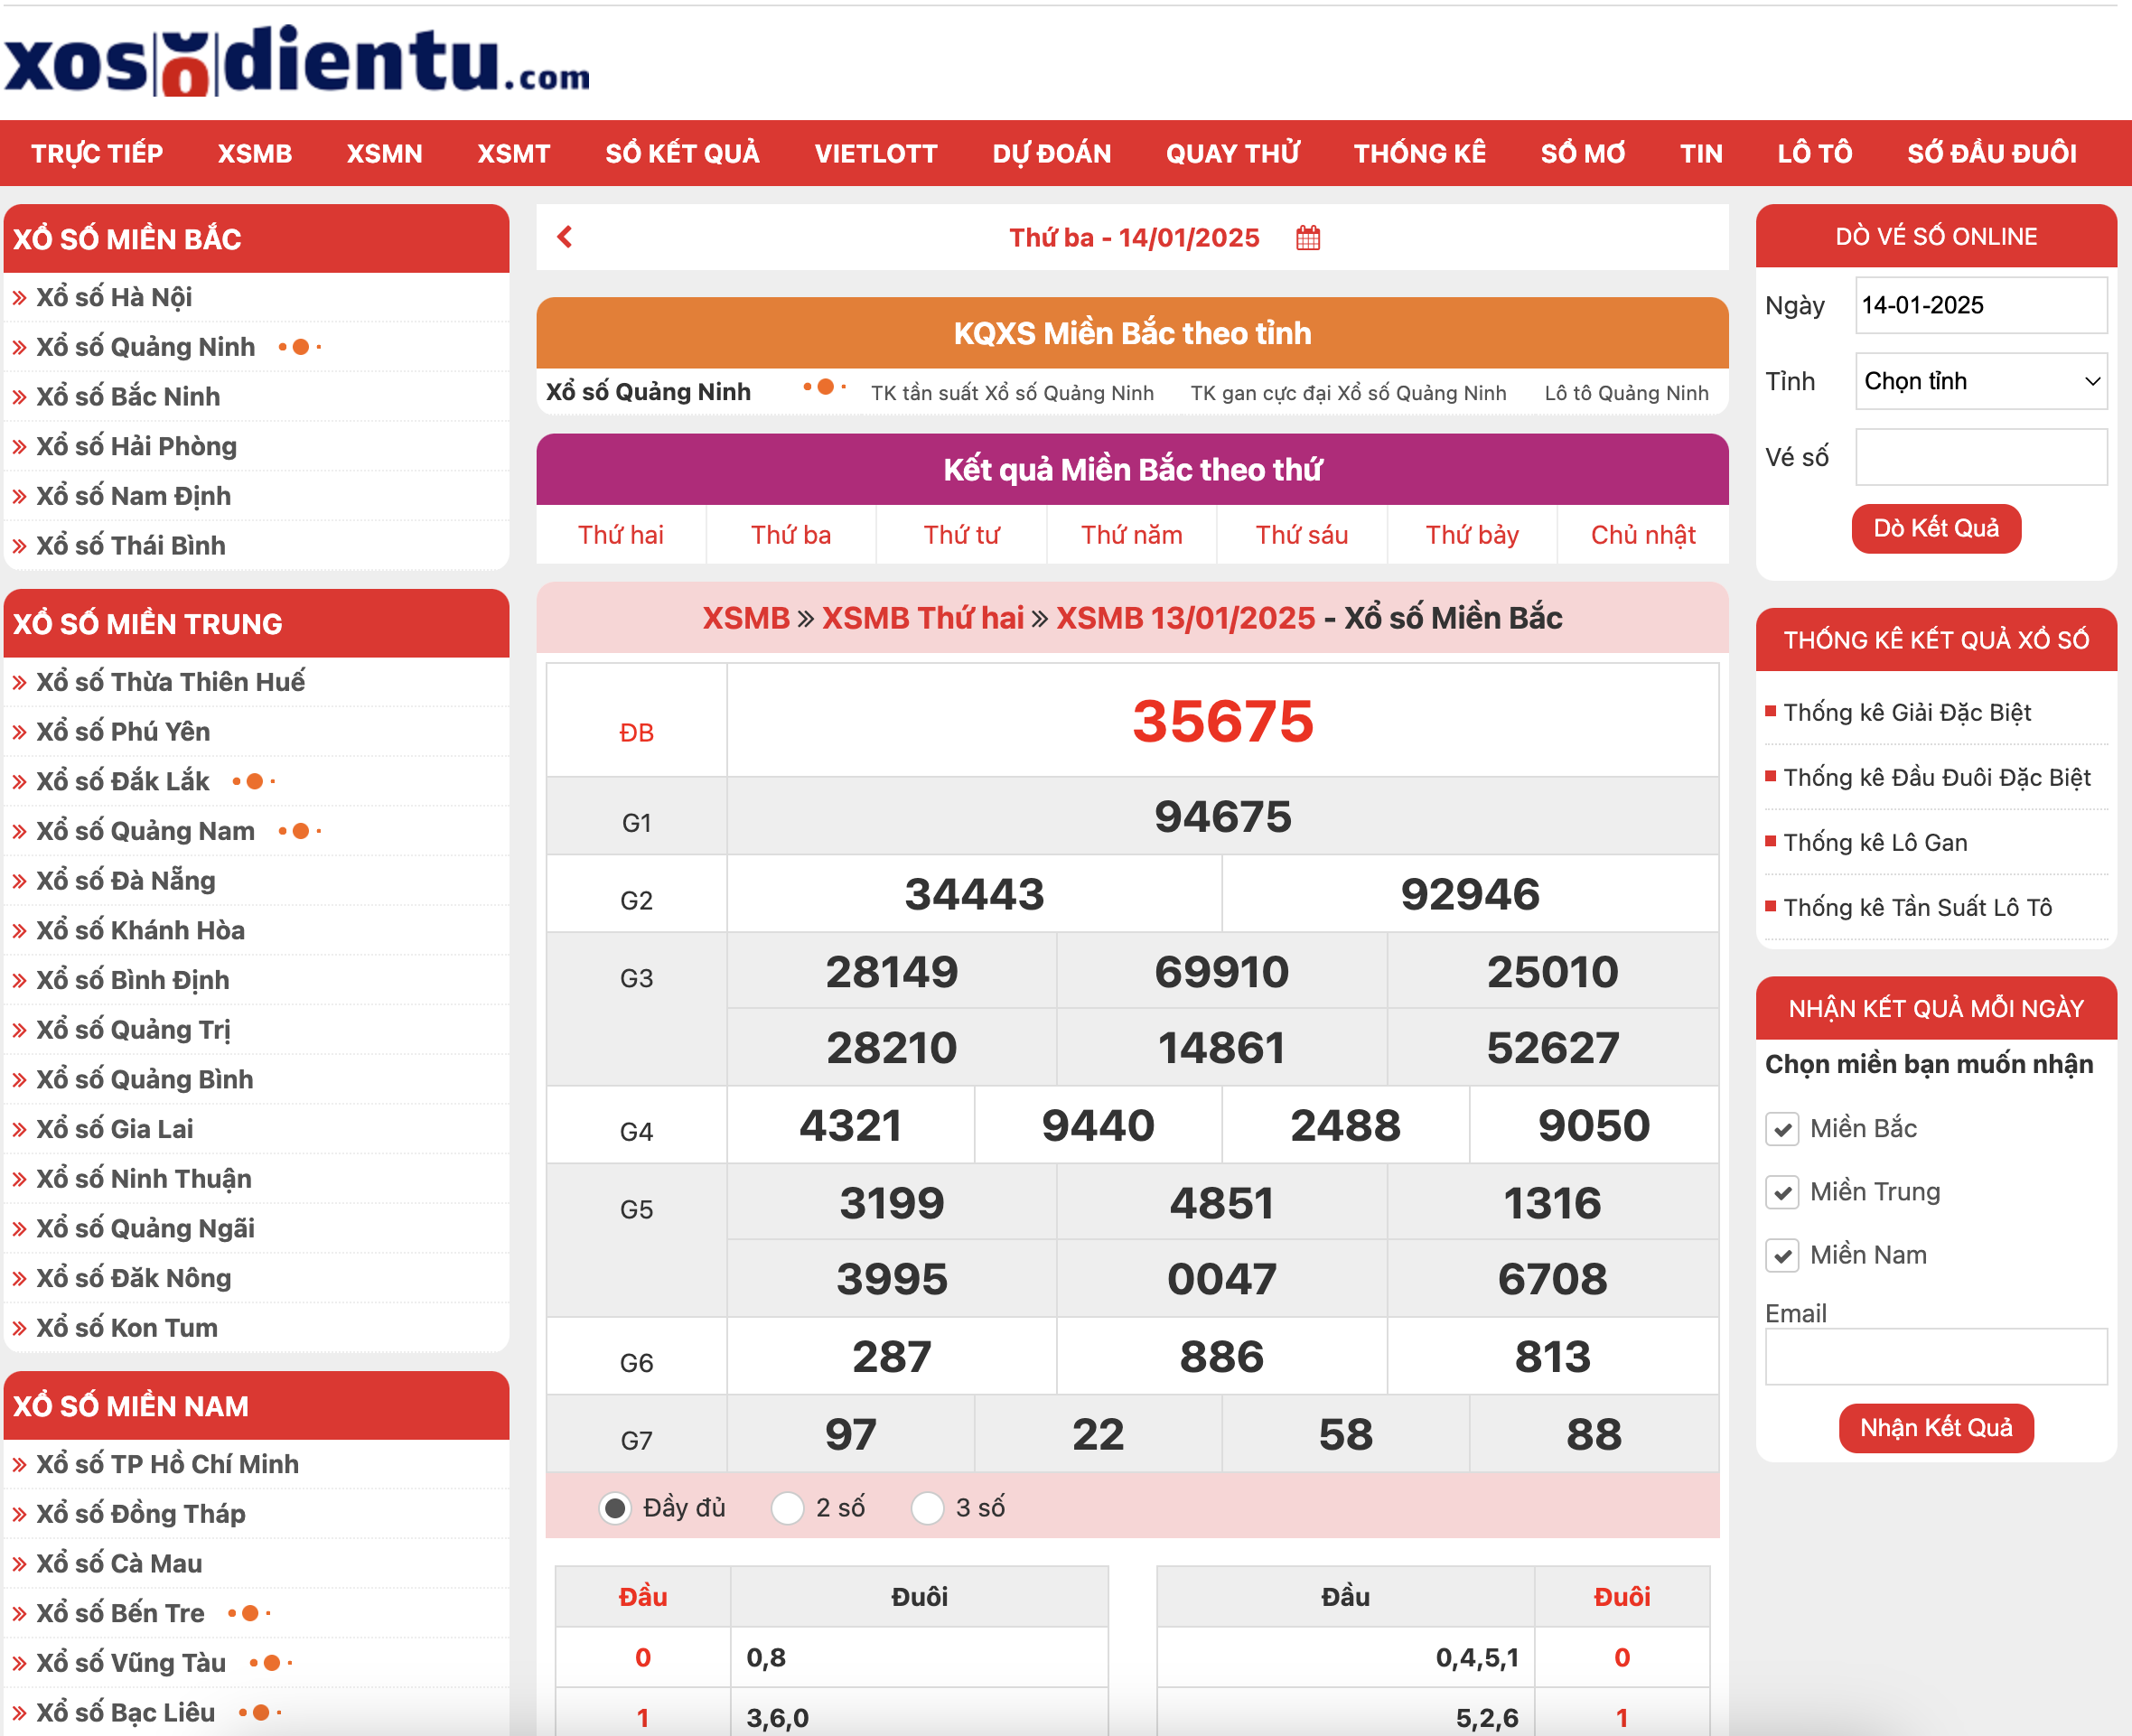2132x1736 pixels.
Task: Click the Ngày date input field
Action: pyautogui.click(x=1981, y=305)
